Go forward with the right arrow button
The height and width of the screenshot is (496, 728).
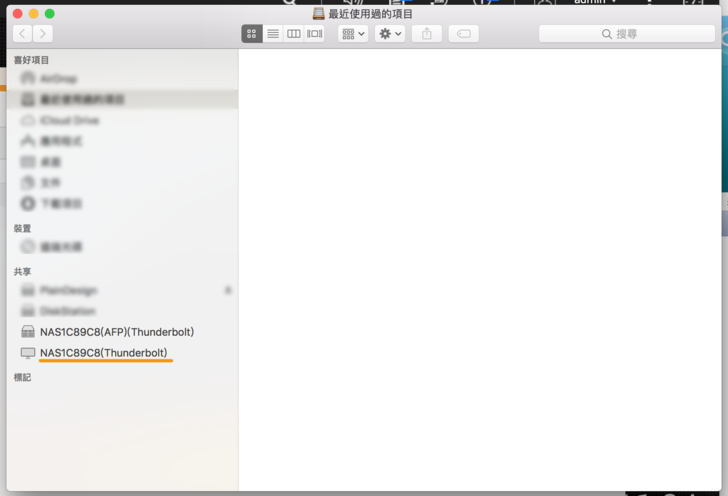point(43,33)
